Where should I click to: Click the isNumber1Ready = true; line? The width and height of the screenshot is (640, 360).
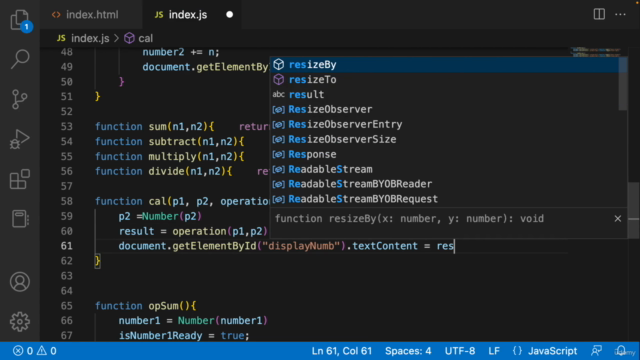pos(184,336)
